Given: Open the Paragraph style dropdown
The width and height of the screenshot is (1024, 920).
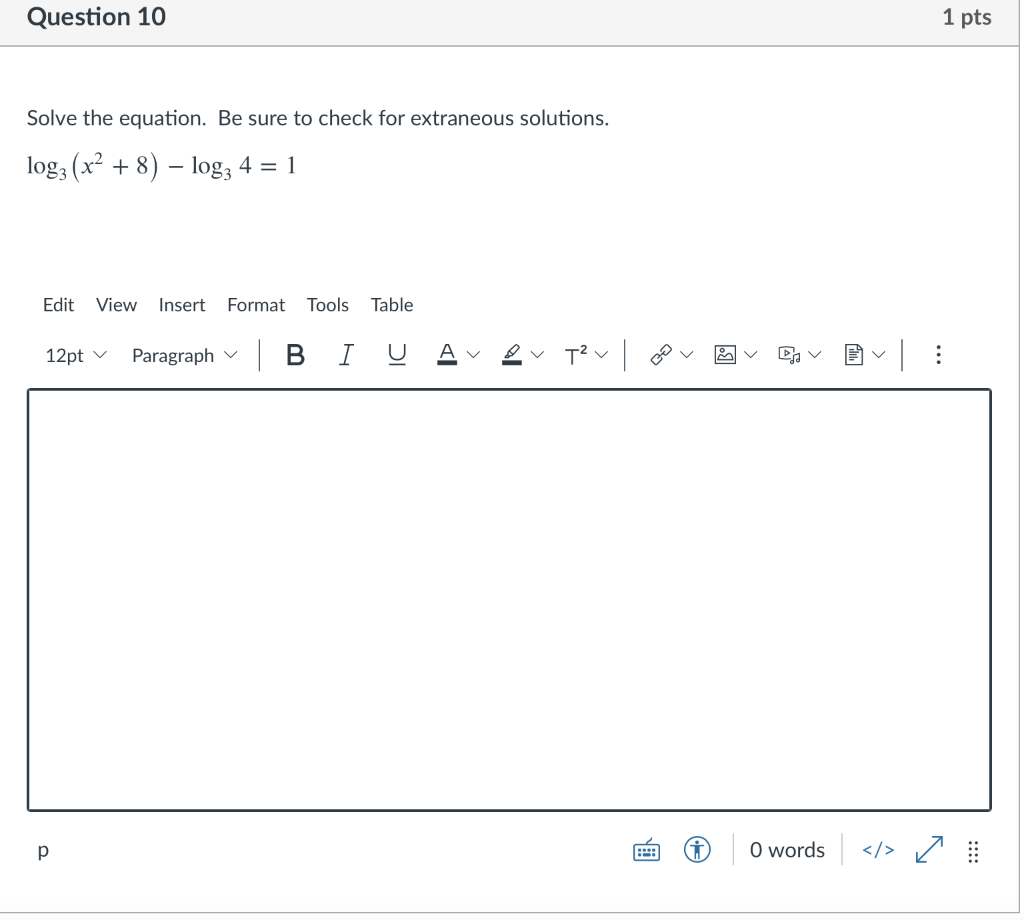Looking at the screenshot, I should tap(184, 354).
